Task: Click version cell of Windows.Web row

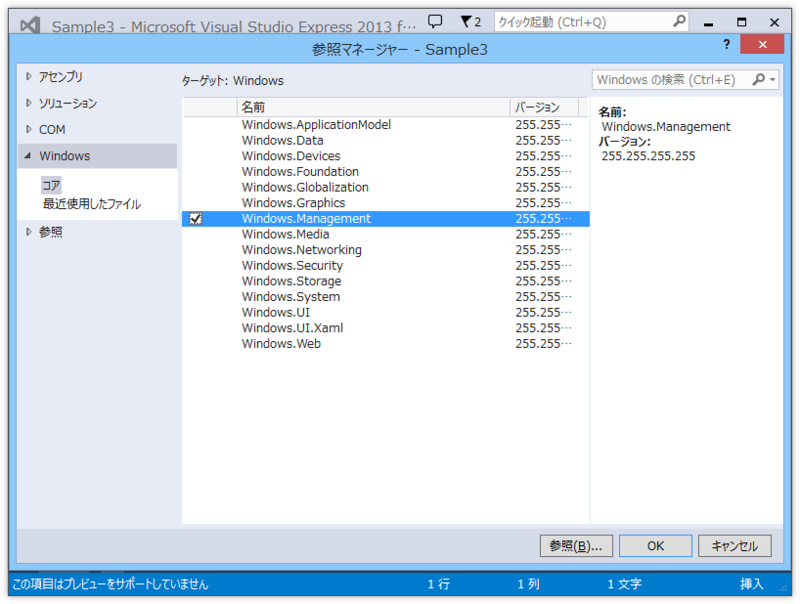Action: [543, 344]
